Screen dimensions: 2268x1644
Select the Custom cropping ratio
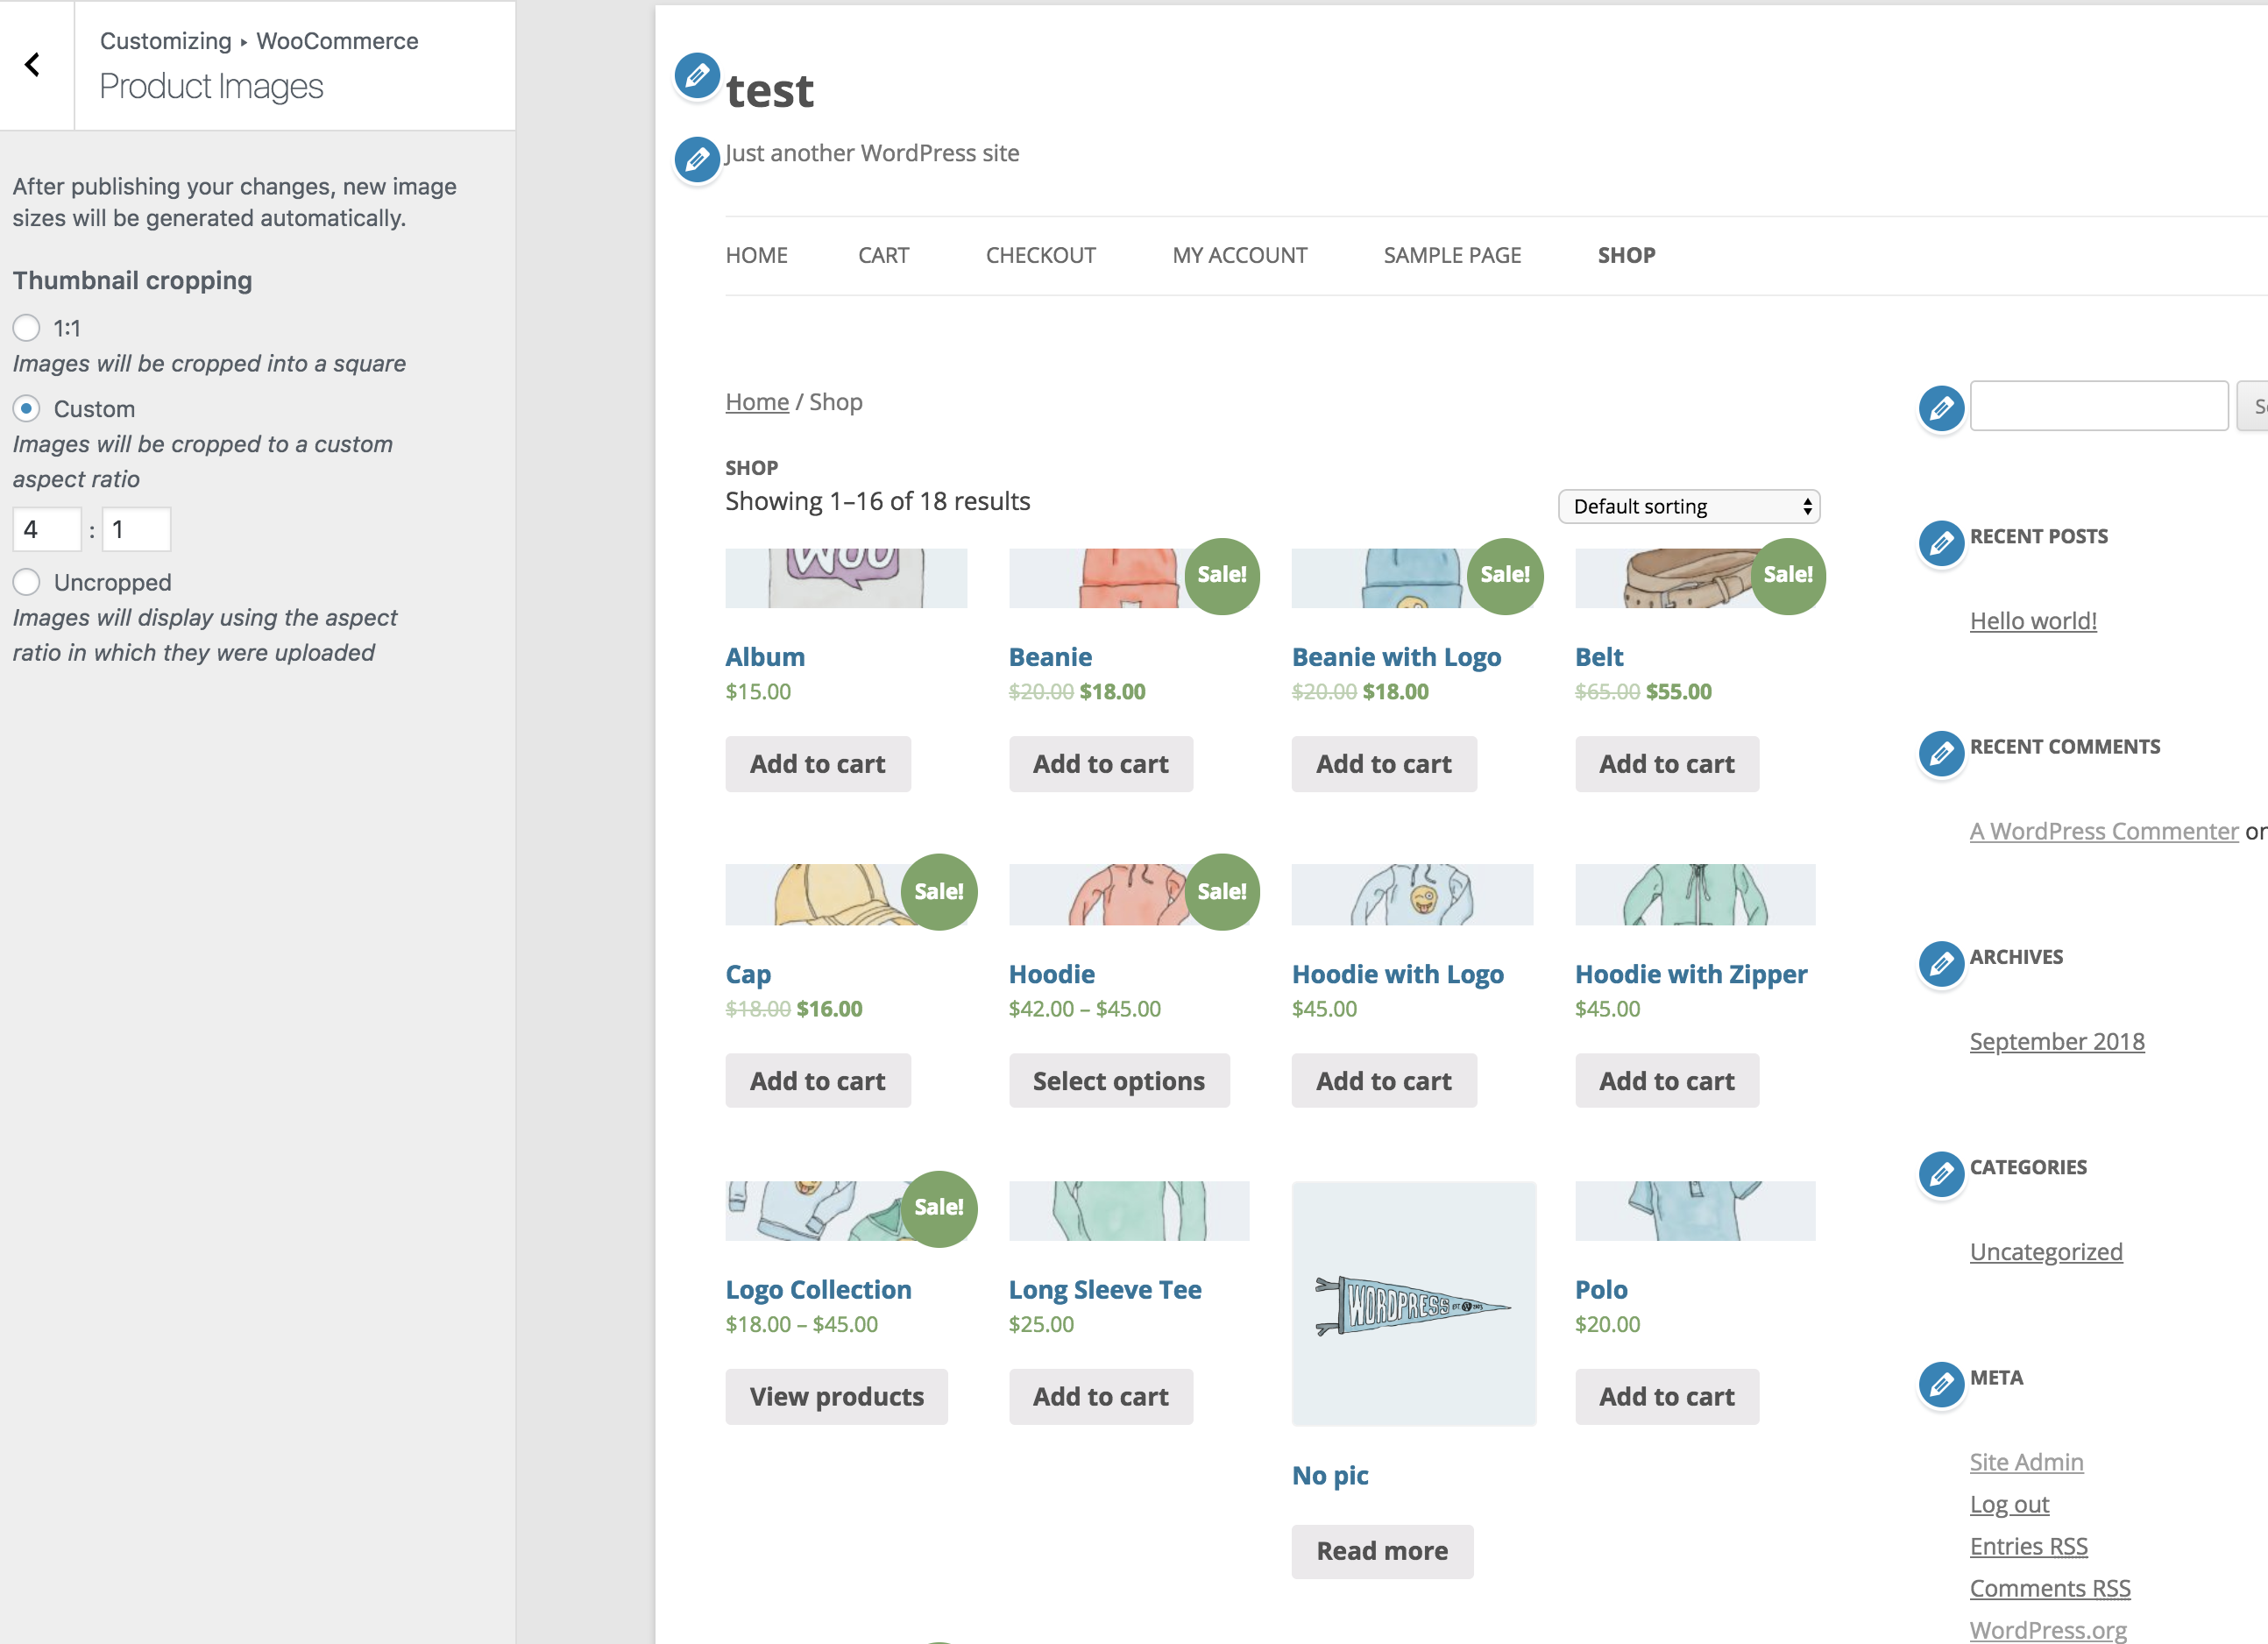click(26, 408)
